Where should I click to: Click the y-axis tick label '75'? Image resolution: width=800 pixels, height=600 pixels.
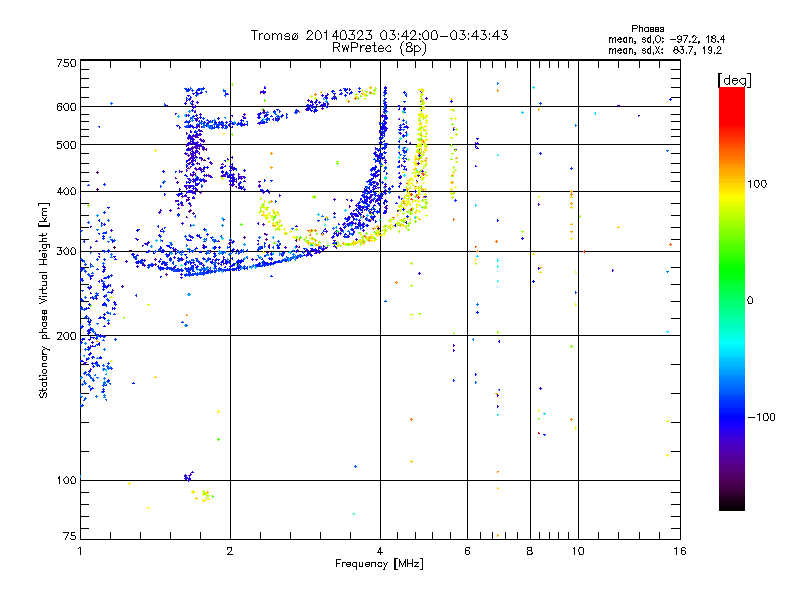click(70, 536)
